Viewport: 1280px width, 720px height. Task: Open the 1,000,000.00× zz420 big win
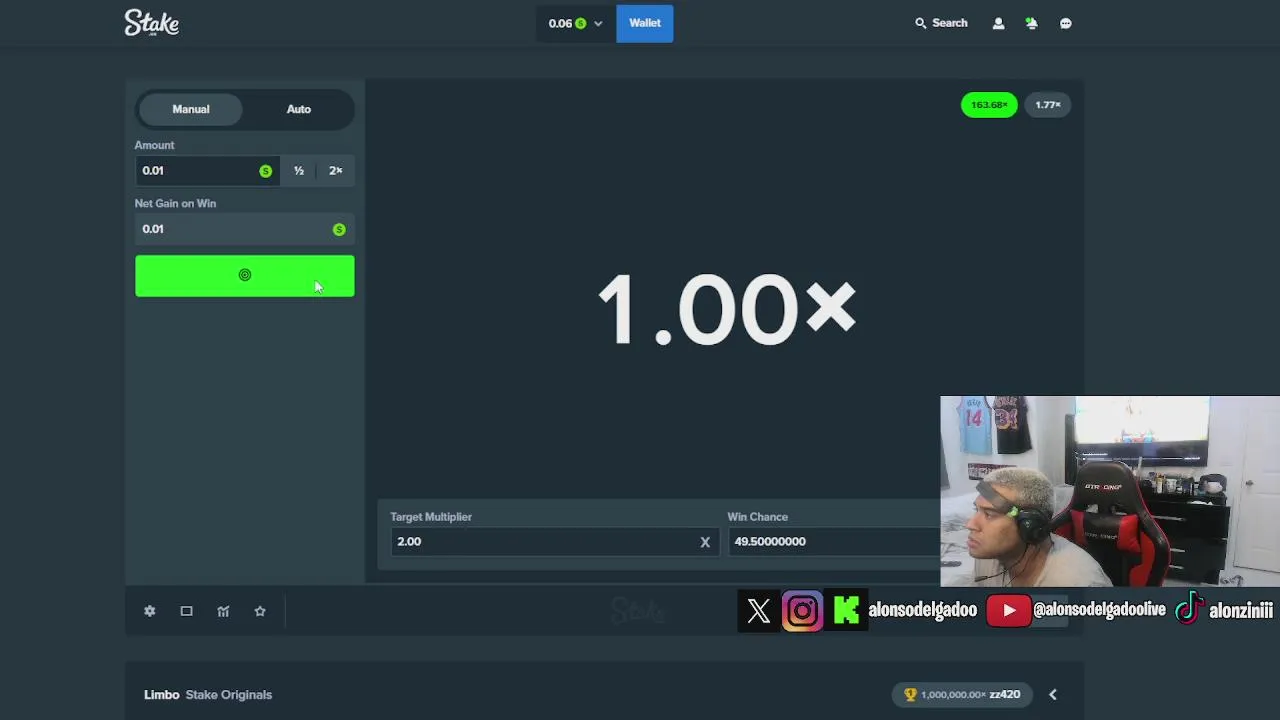(962, 695)
